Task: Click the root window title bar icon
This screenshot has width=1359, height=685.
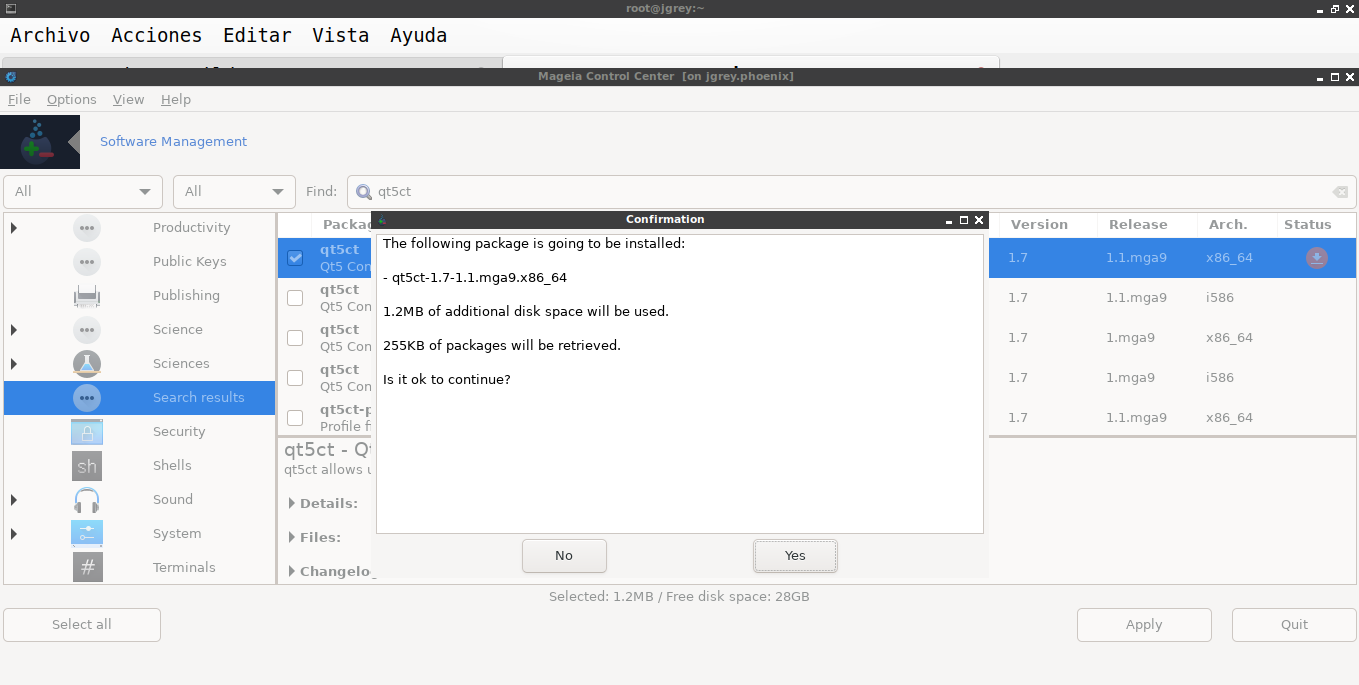Action: click(x=10, y=8)
